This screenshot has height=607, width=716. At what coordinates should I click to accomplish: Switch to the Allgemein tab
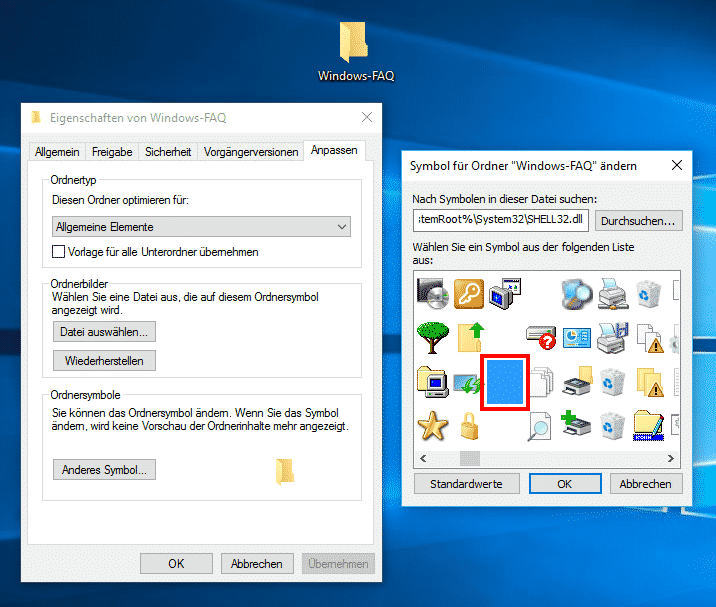pyautogui.click(x=57, y=152)
